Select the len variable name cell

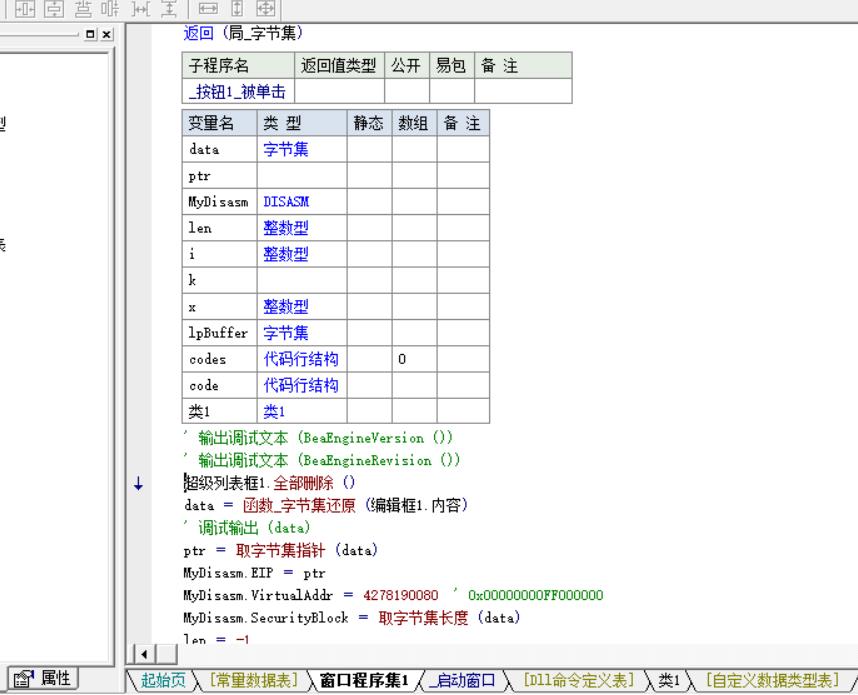pyautogui.click(x=219, y=228)
